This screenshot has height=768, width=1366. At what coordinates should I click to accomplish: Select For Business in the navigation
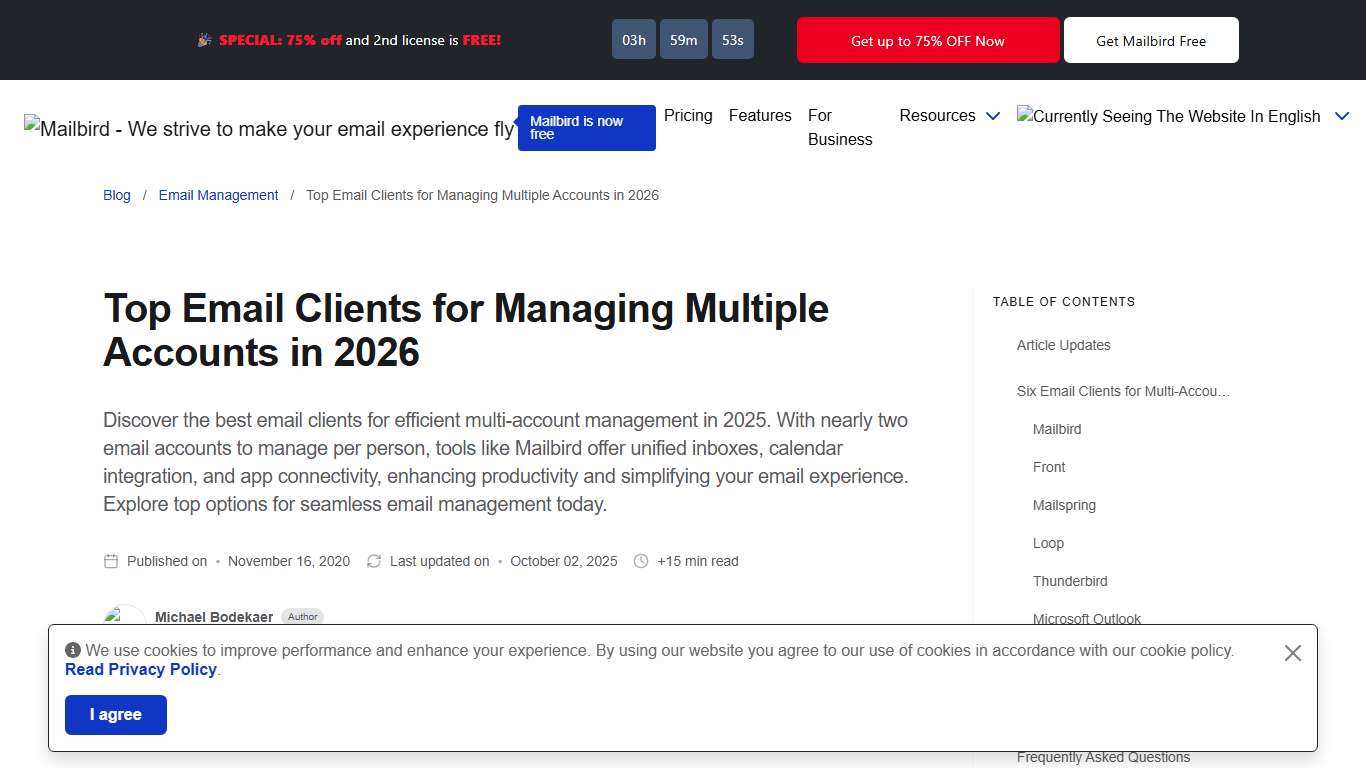click(x=839, y=127)
